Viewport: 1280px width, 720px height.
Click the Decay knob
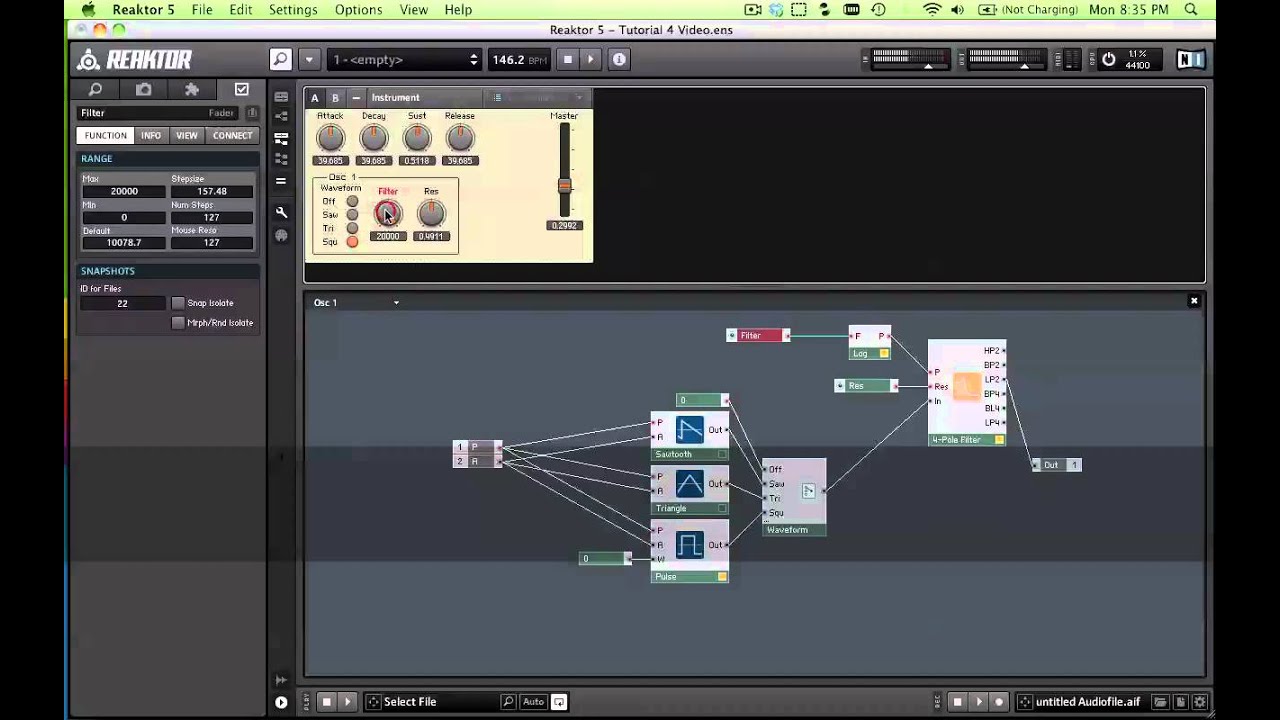point(373,138)
